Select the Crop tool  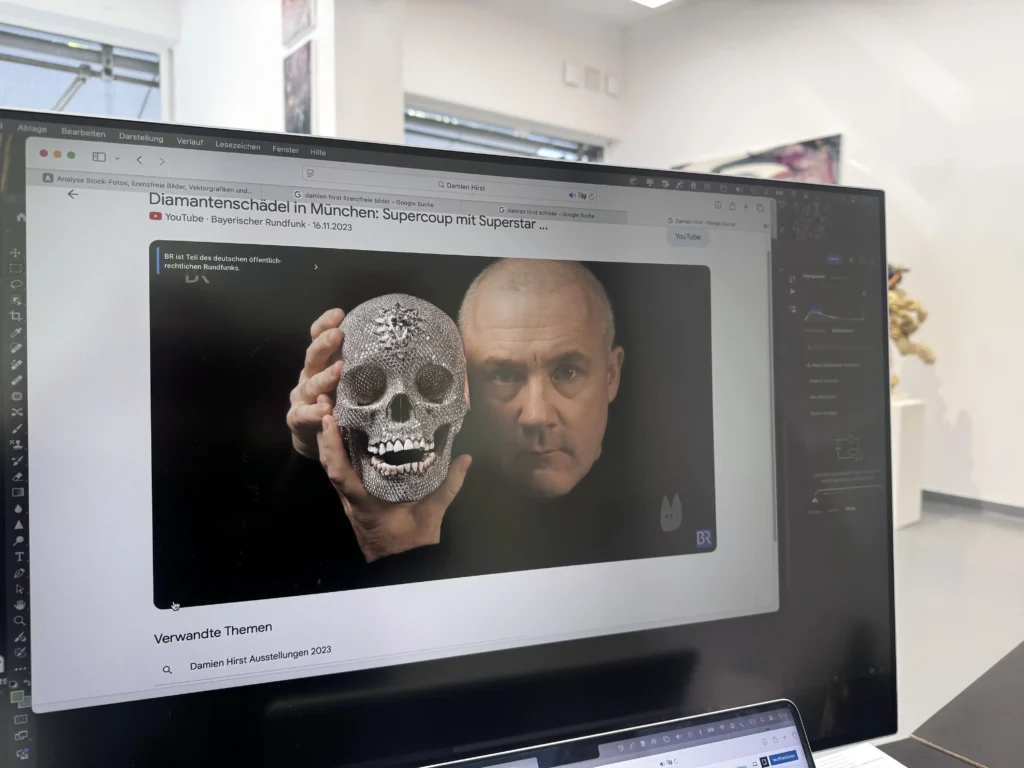[x=16, y=316]
